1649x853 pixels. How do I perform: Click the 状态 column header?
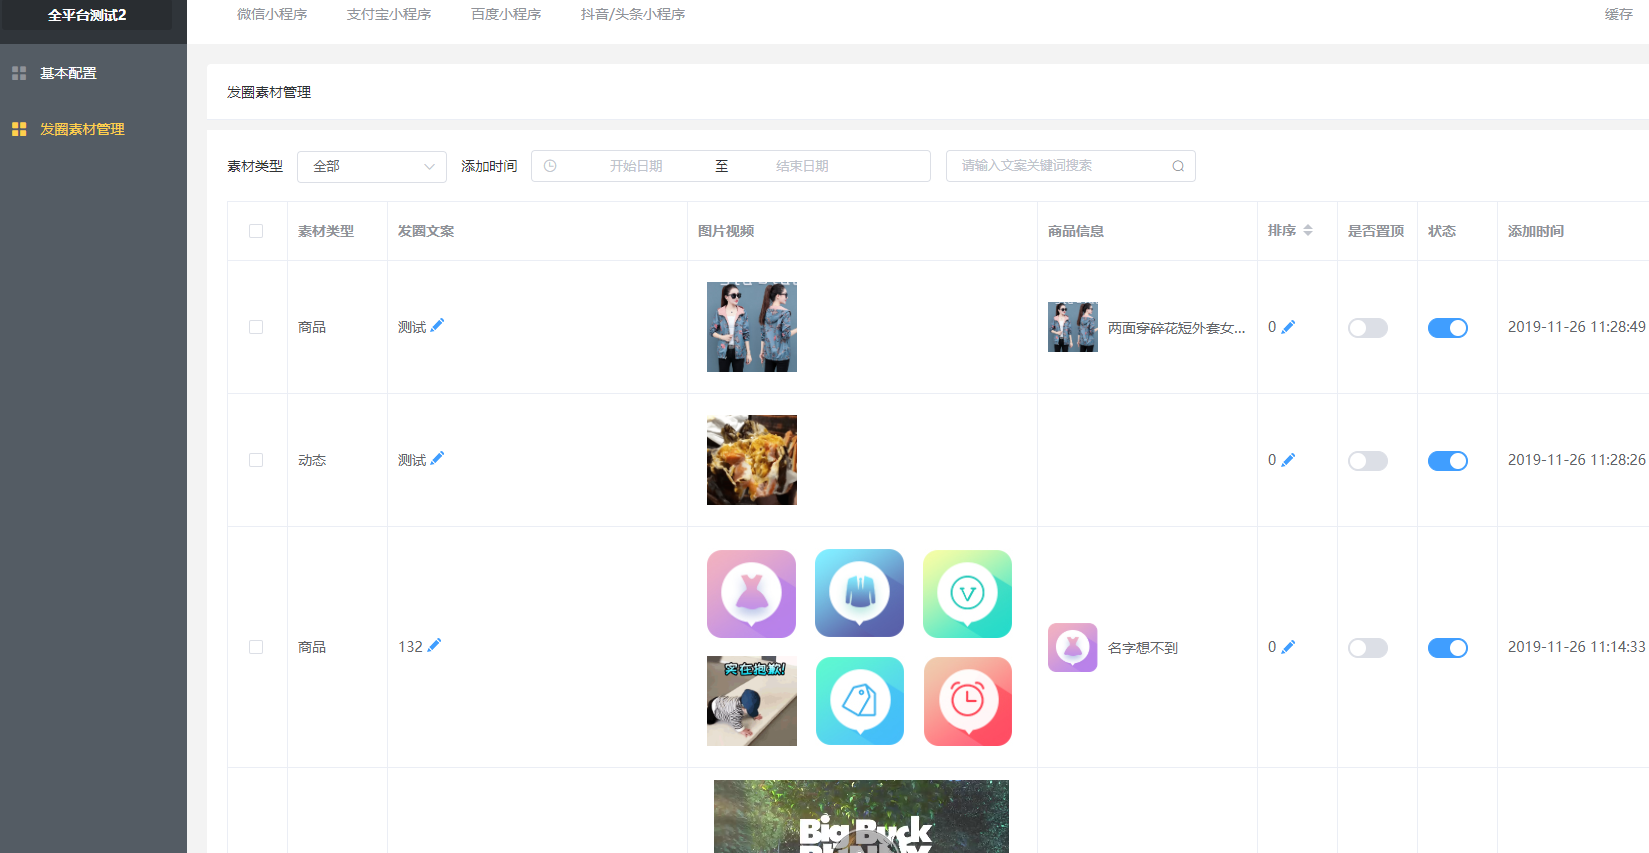coord(1442,231)
